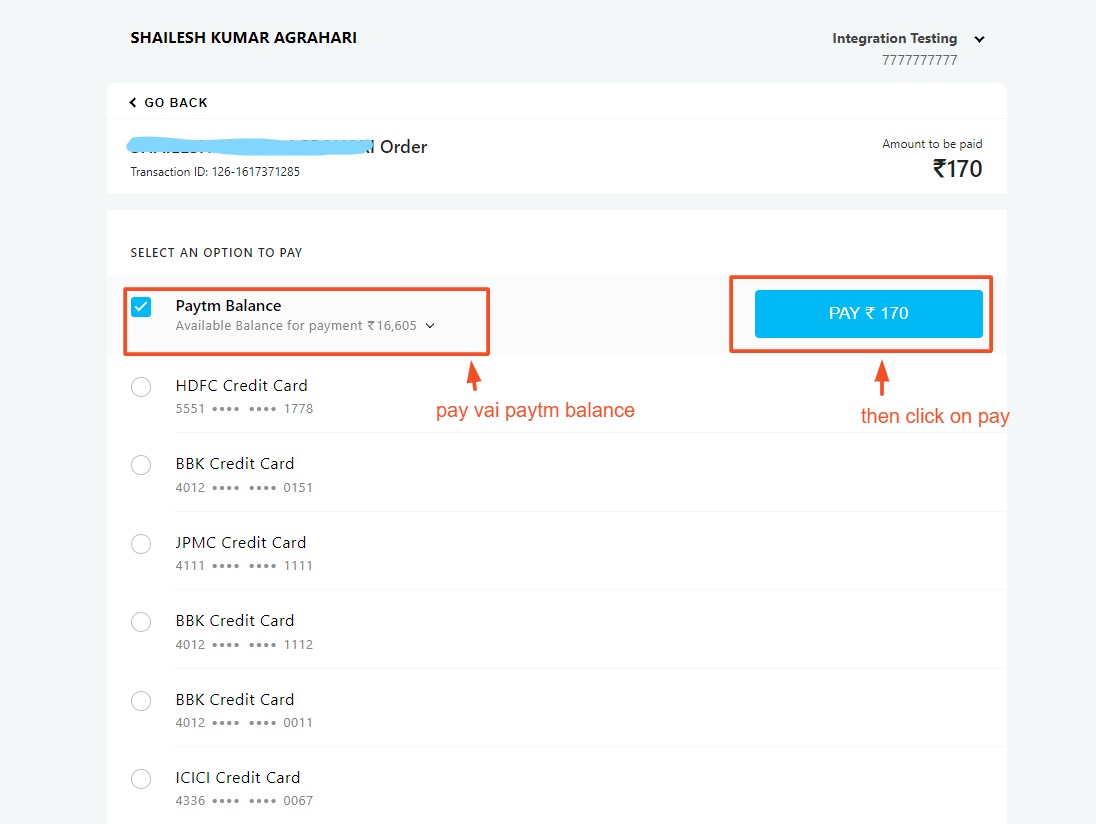Select BBK Credit Card ending 1112
Screen dimensions: 1096x824
pos(141,622)
